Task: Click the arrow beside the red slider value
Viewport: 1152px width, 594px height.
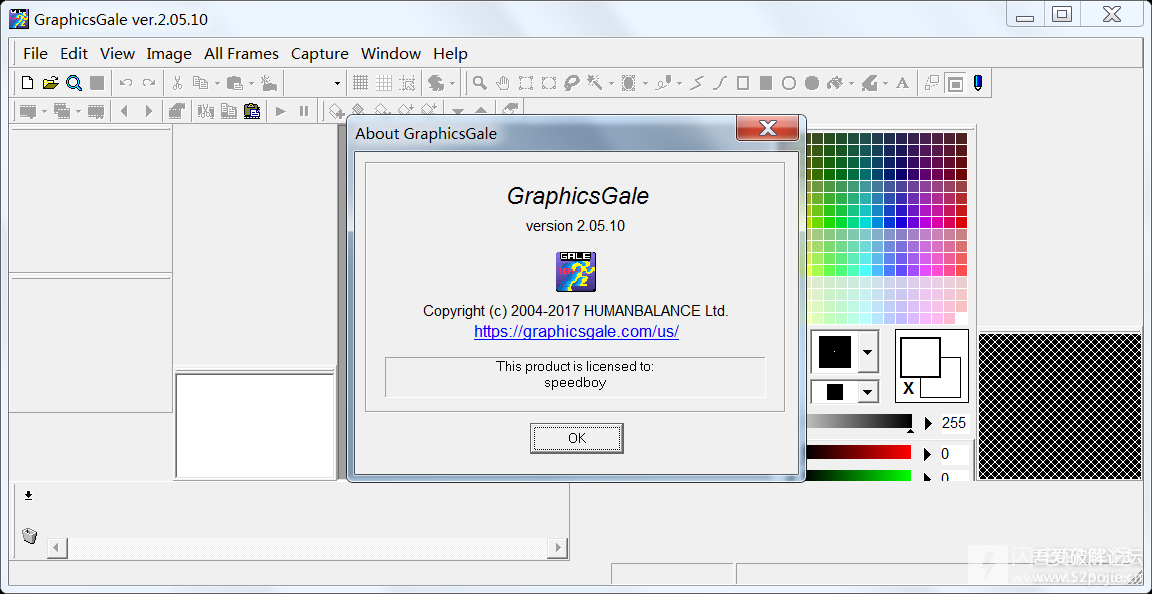Action: click(x=928, y=454)
